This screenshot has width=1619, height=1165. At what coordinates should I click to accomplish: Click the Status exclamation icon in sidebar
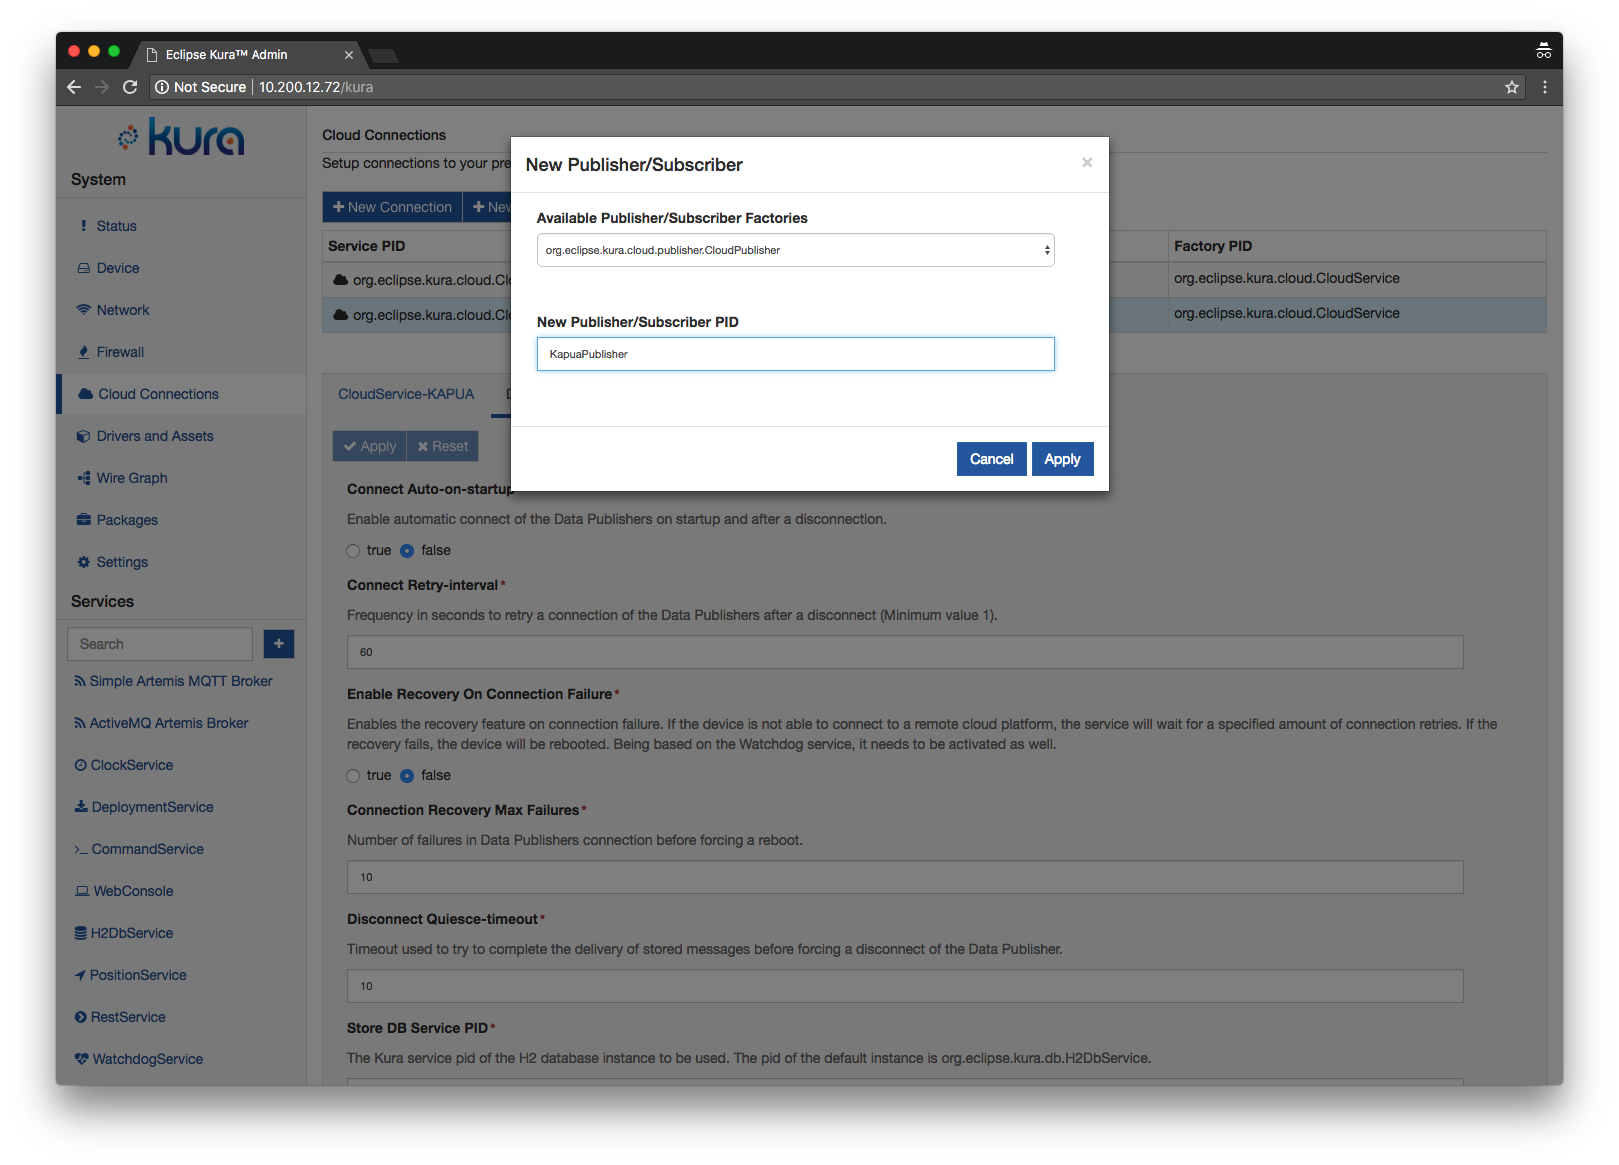[x=84, y=226]
